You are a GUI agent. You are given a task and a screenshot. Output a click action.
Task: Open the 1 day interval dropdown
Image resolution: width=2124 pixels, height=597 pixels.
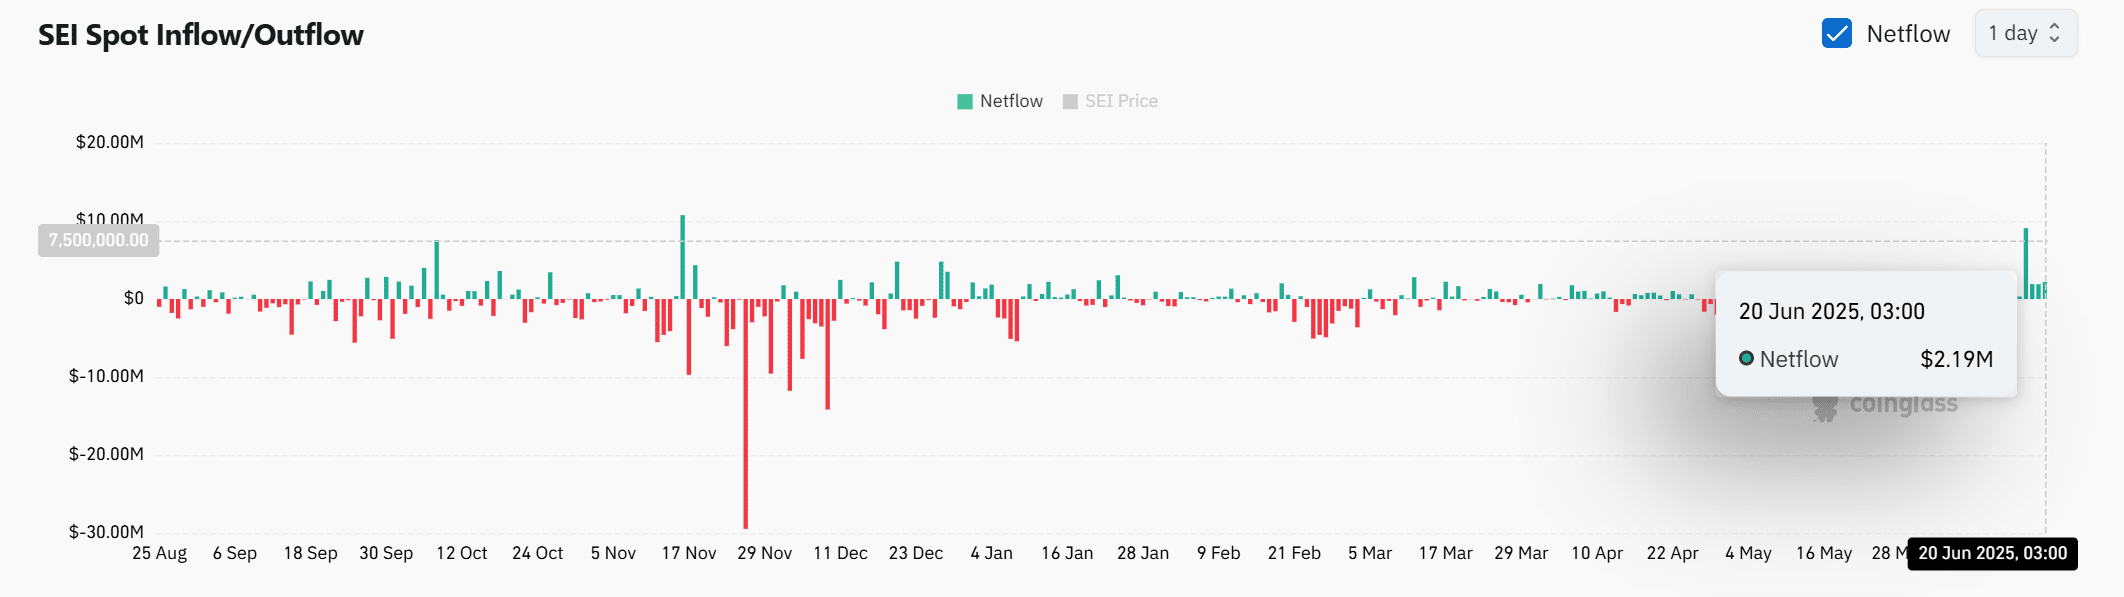pyautogui.click(x=2024, y=34)
